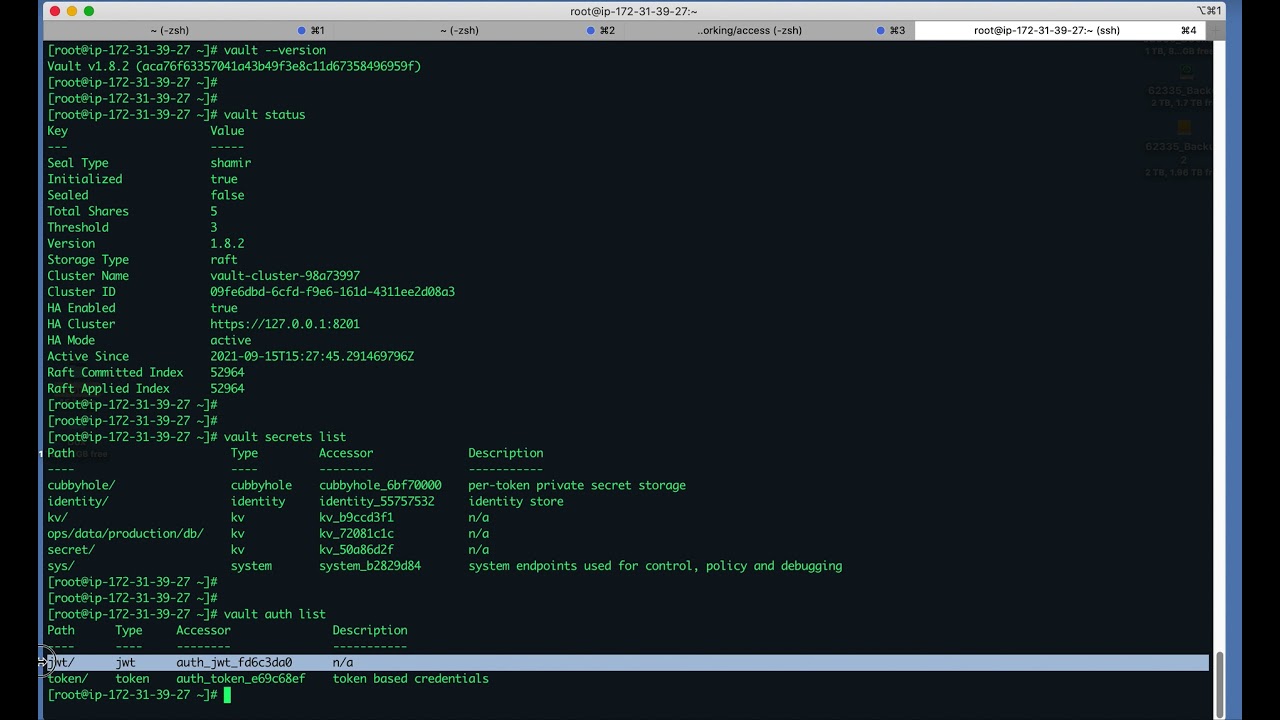Viewport: 1280px width, 720px height.
Task: Click the 'sys/' path entry
Action: click(x=61, y=566)
